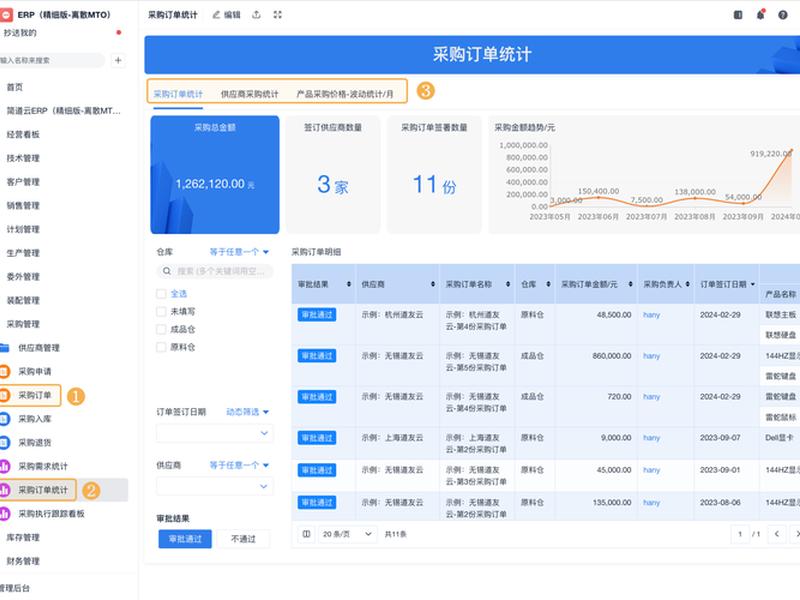The width and height of the screenshot is (800, 600).
Task: Open 经营看板 in the sidebar
Action: click(x=23, y=134)
